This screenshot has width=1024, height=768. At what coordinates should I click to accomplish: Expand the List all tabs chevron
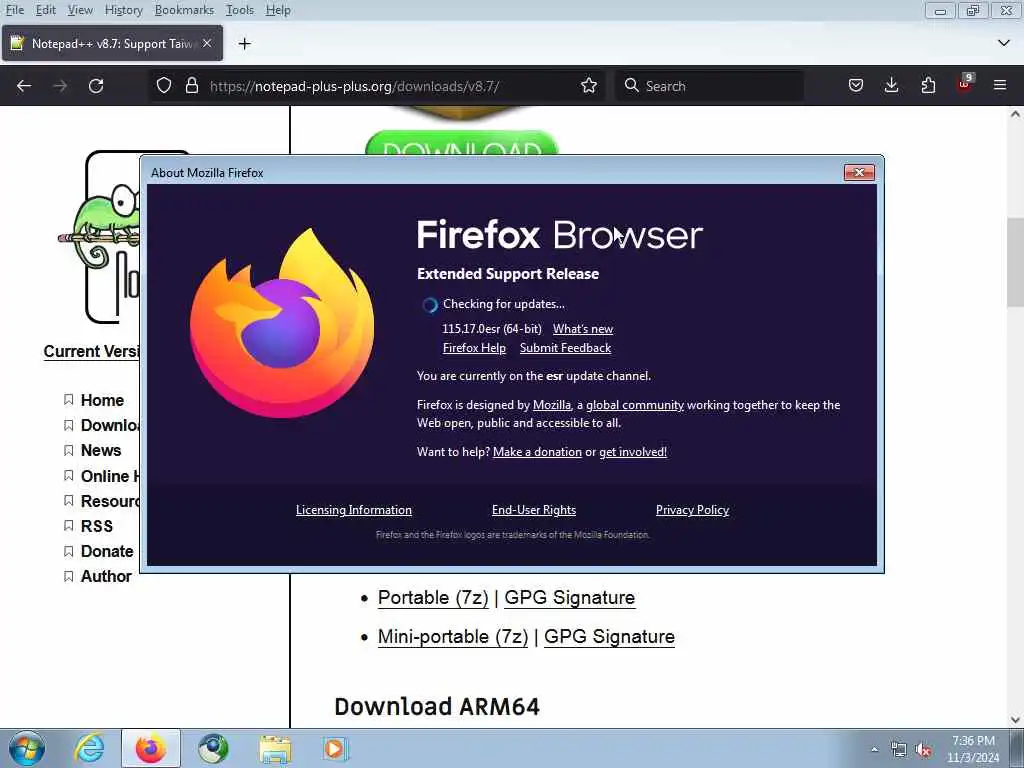coord(1004,43)
